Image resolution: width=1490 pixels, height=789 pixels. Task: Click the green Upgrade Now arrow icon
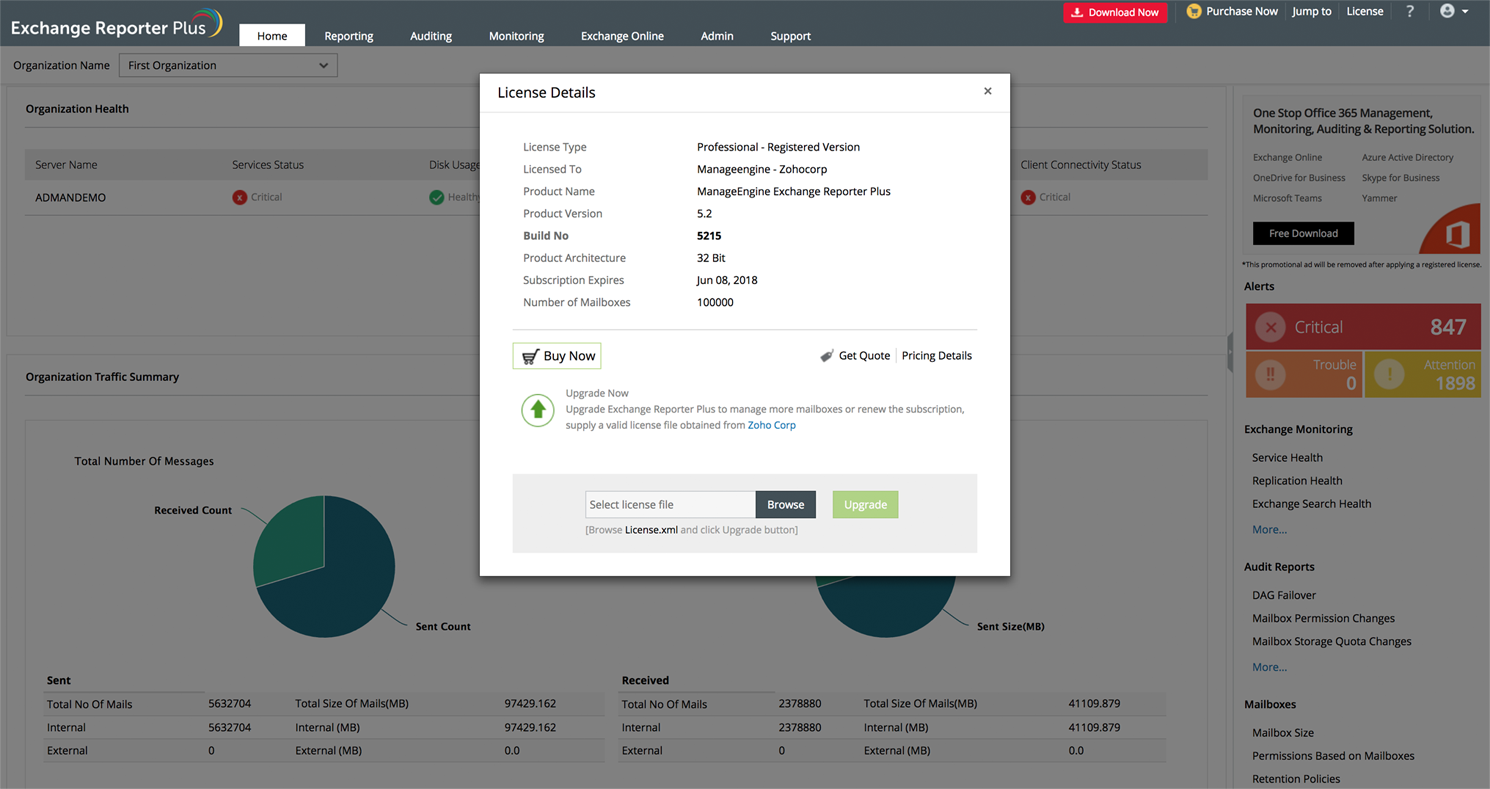(538, 410)
